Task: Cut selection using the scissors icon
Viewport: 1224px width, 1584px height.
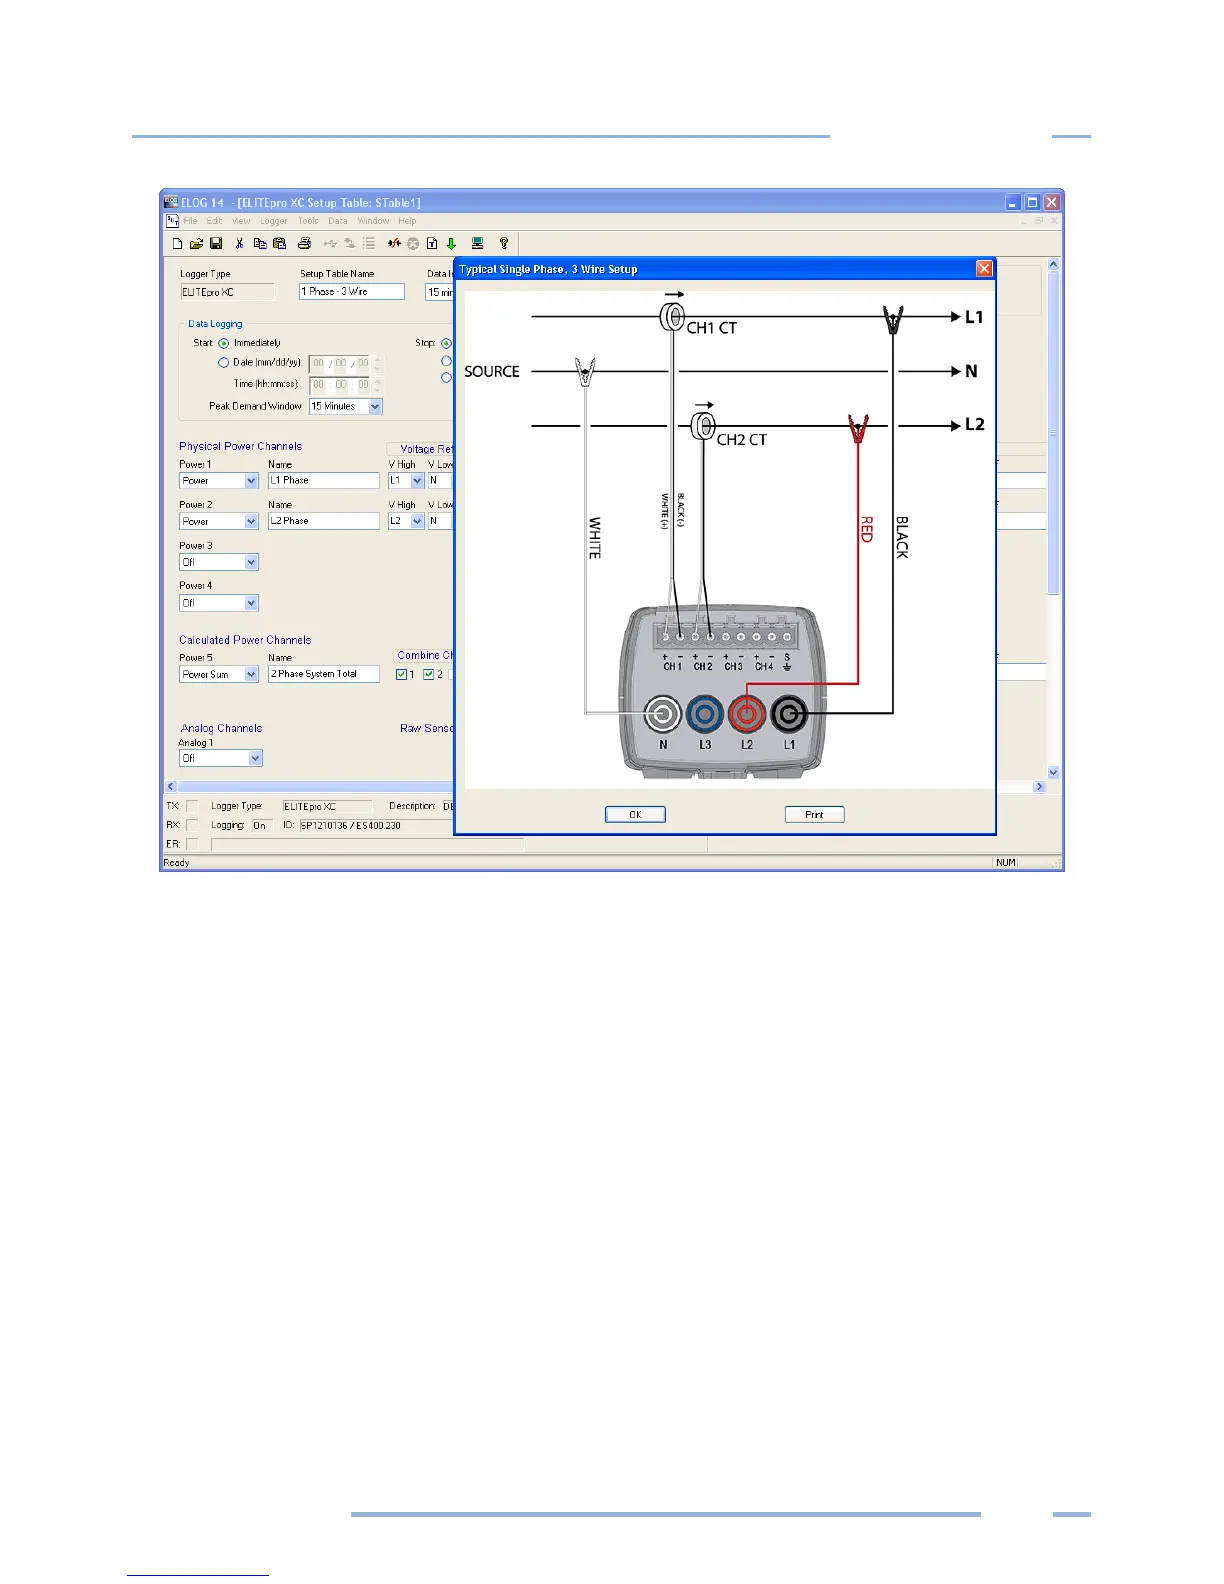Action: pos(240,243)
